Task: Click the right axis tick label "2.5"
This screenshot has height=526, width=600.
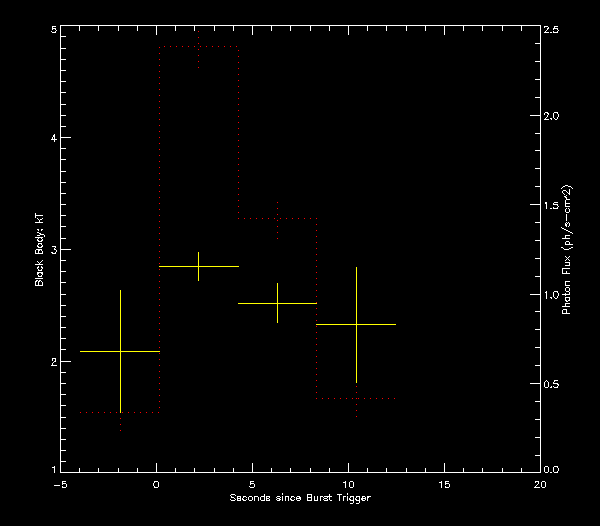Action: (x=551, y=30)
